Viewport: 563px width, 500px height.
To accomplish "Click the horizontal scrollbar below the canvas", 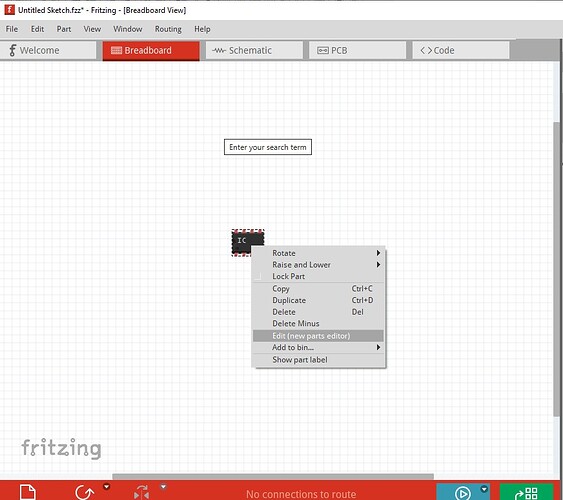I will [x=273, y=477].
